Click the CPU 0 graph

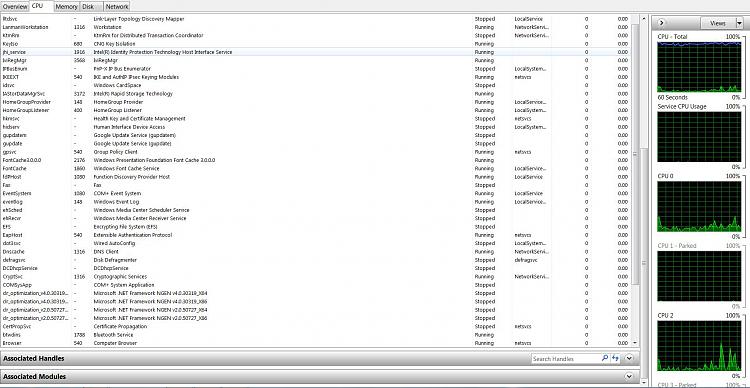[x=699, y=207]
